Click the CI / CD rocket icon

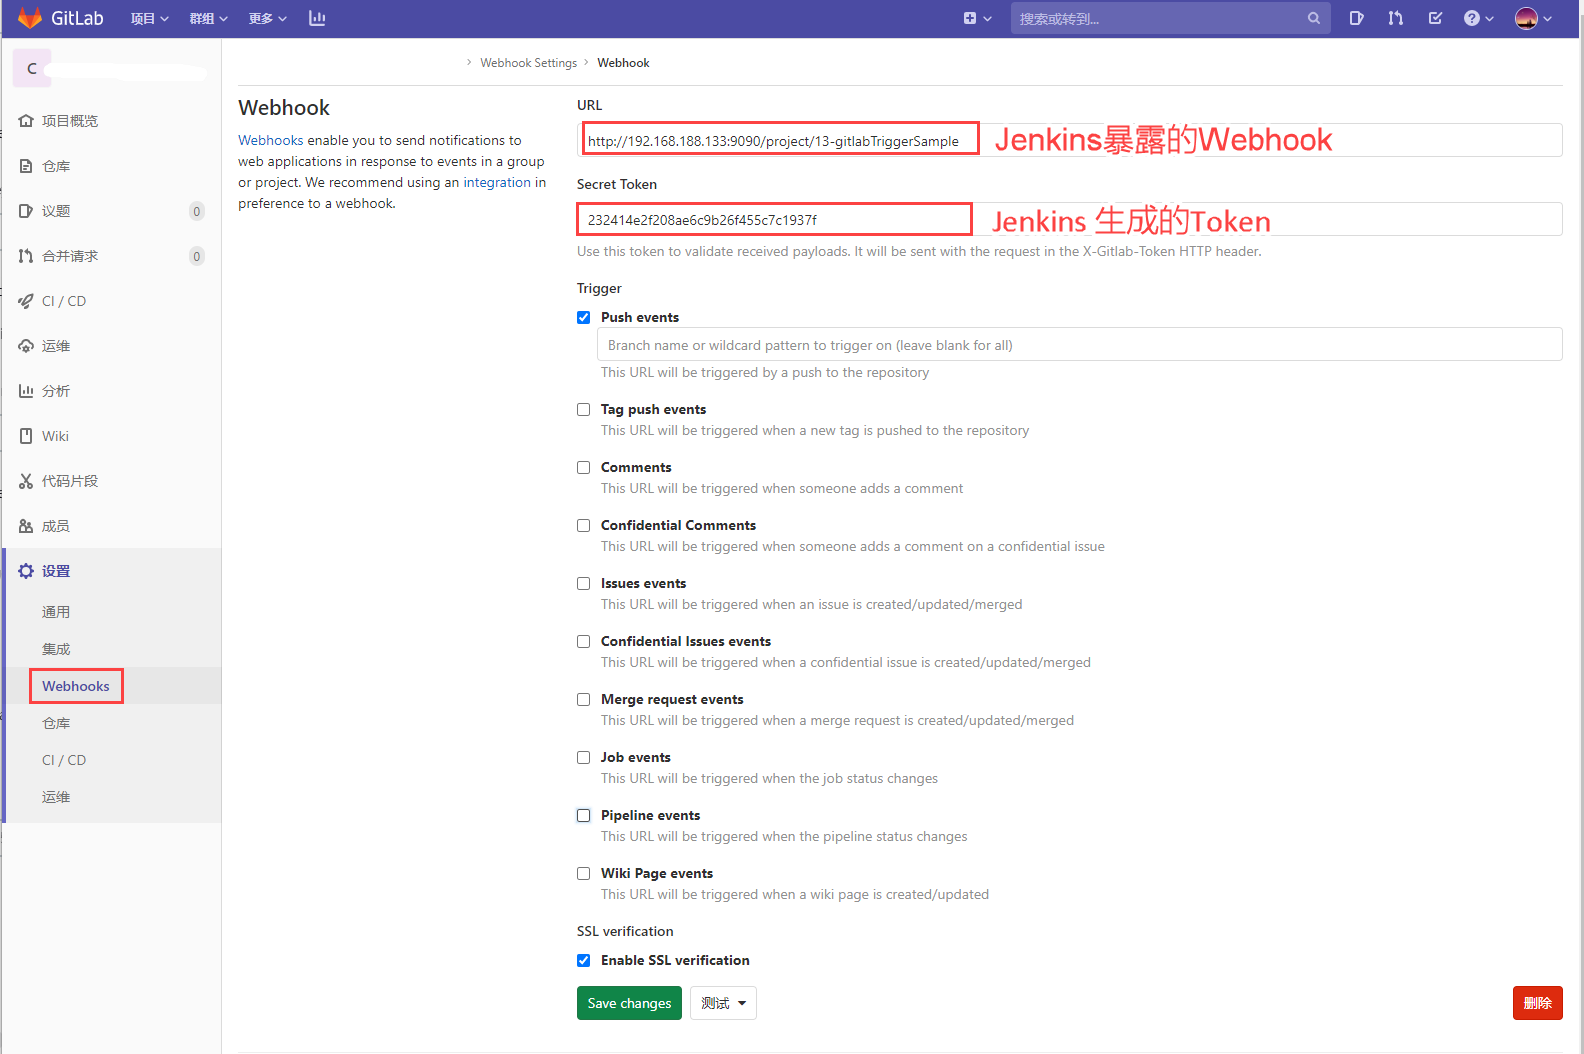pos(26,301)
